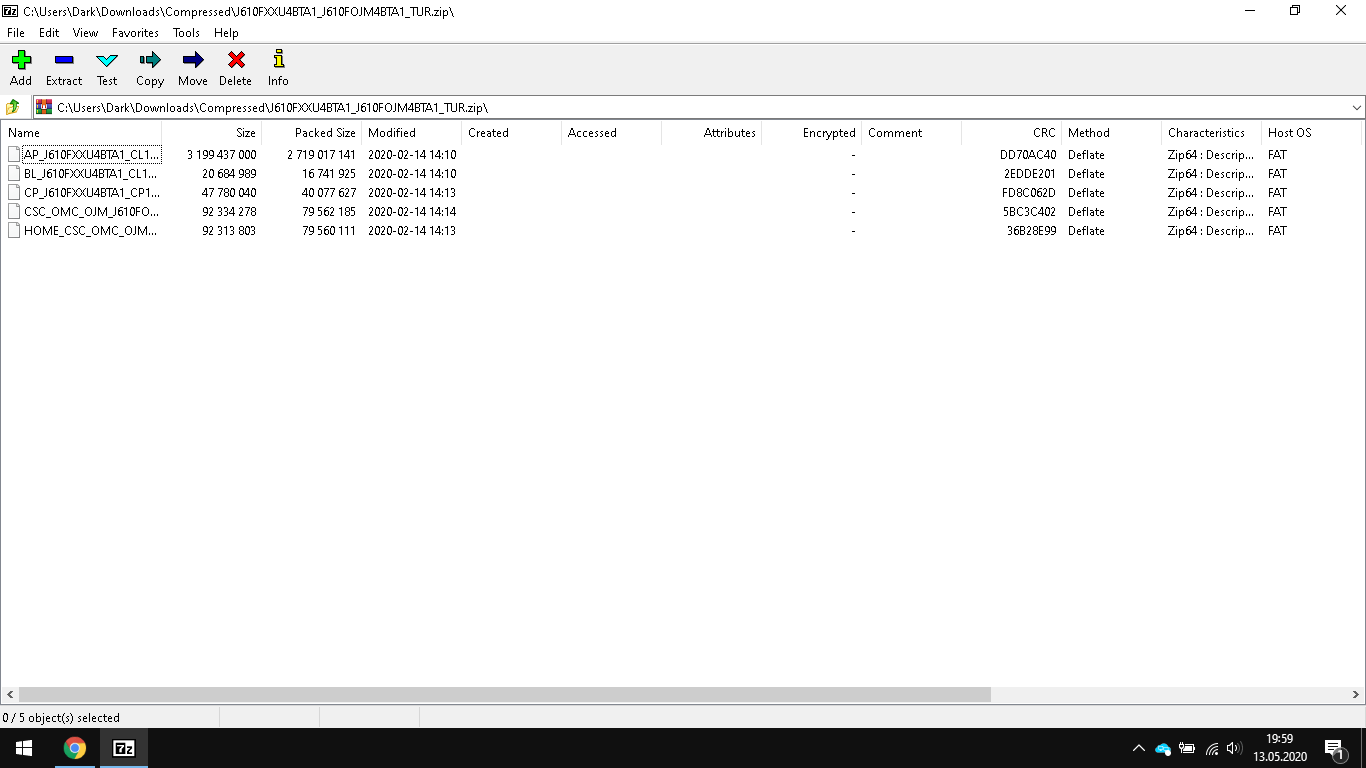Click the packed size 79 562 185
This screenshot has height=768, width=1366.
click(329, 212)
